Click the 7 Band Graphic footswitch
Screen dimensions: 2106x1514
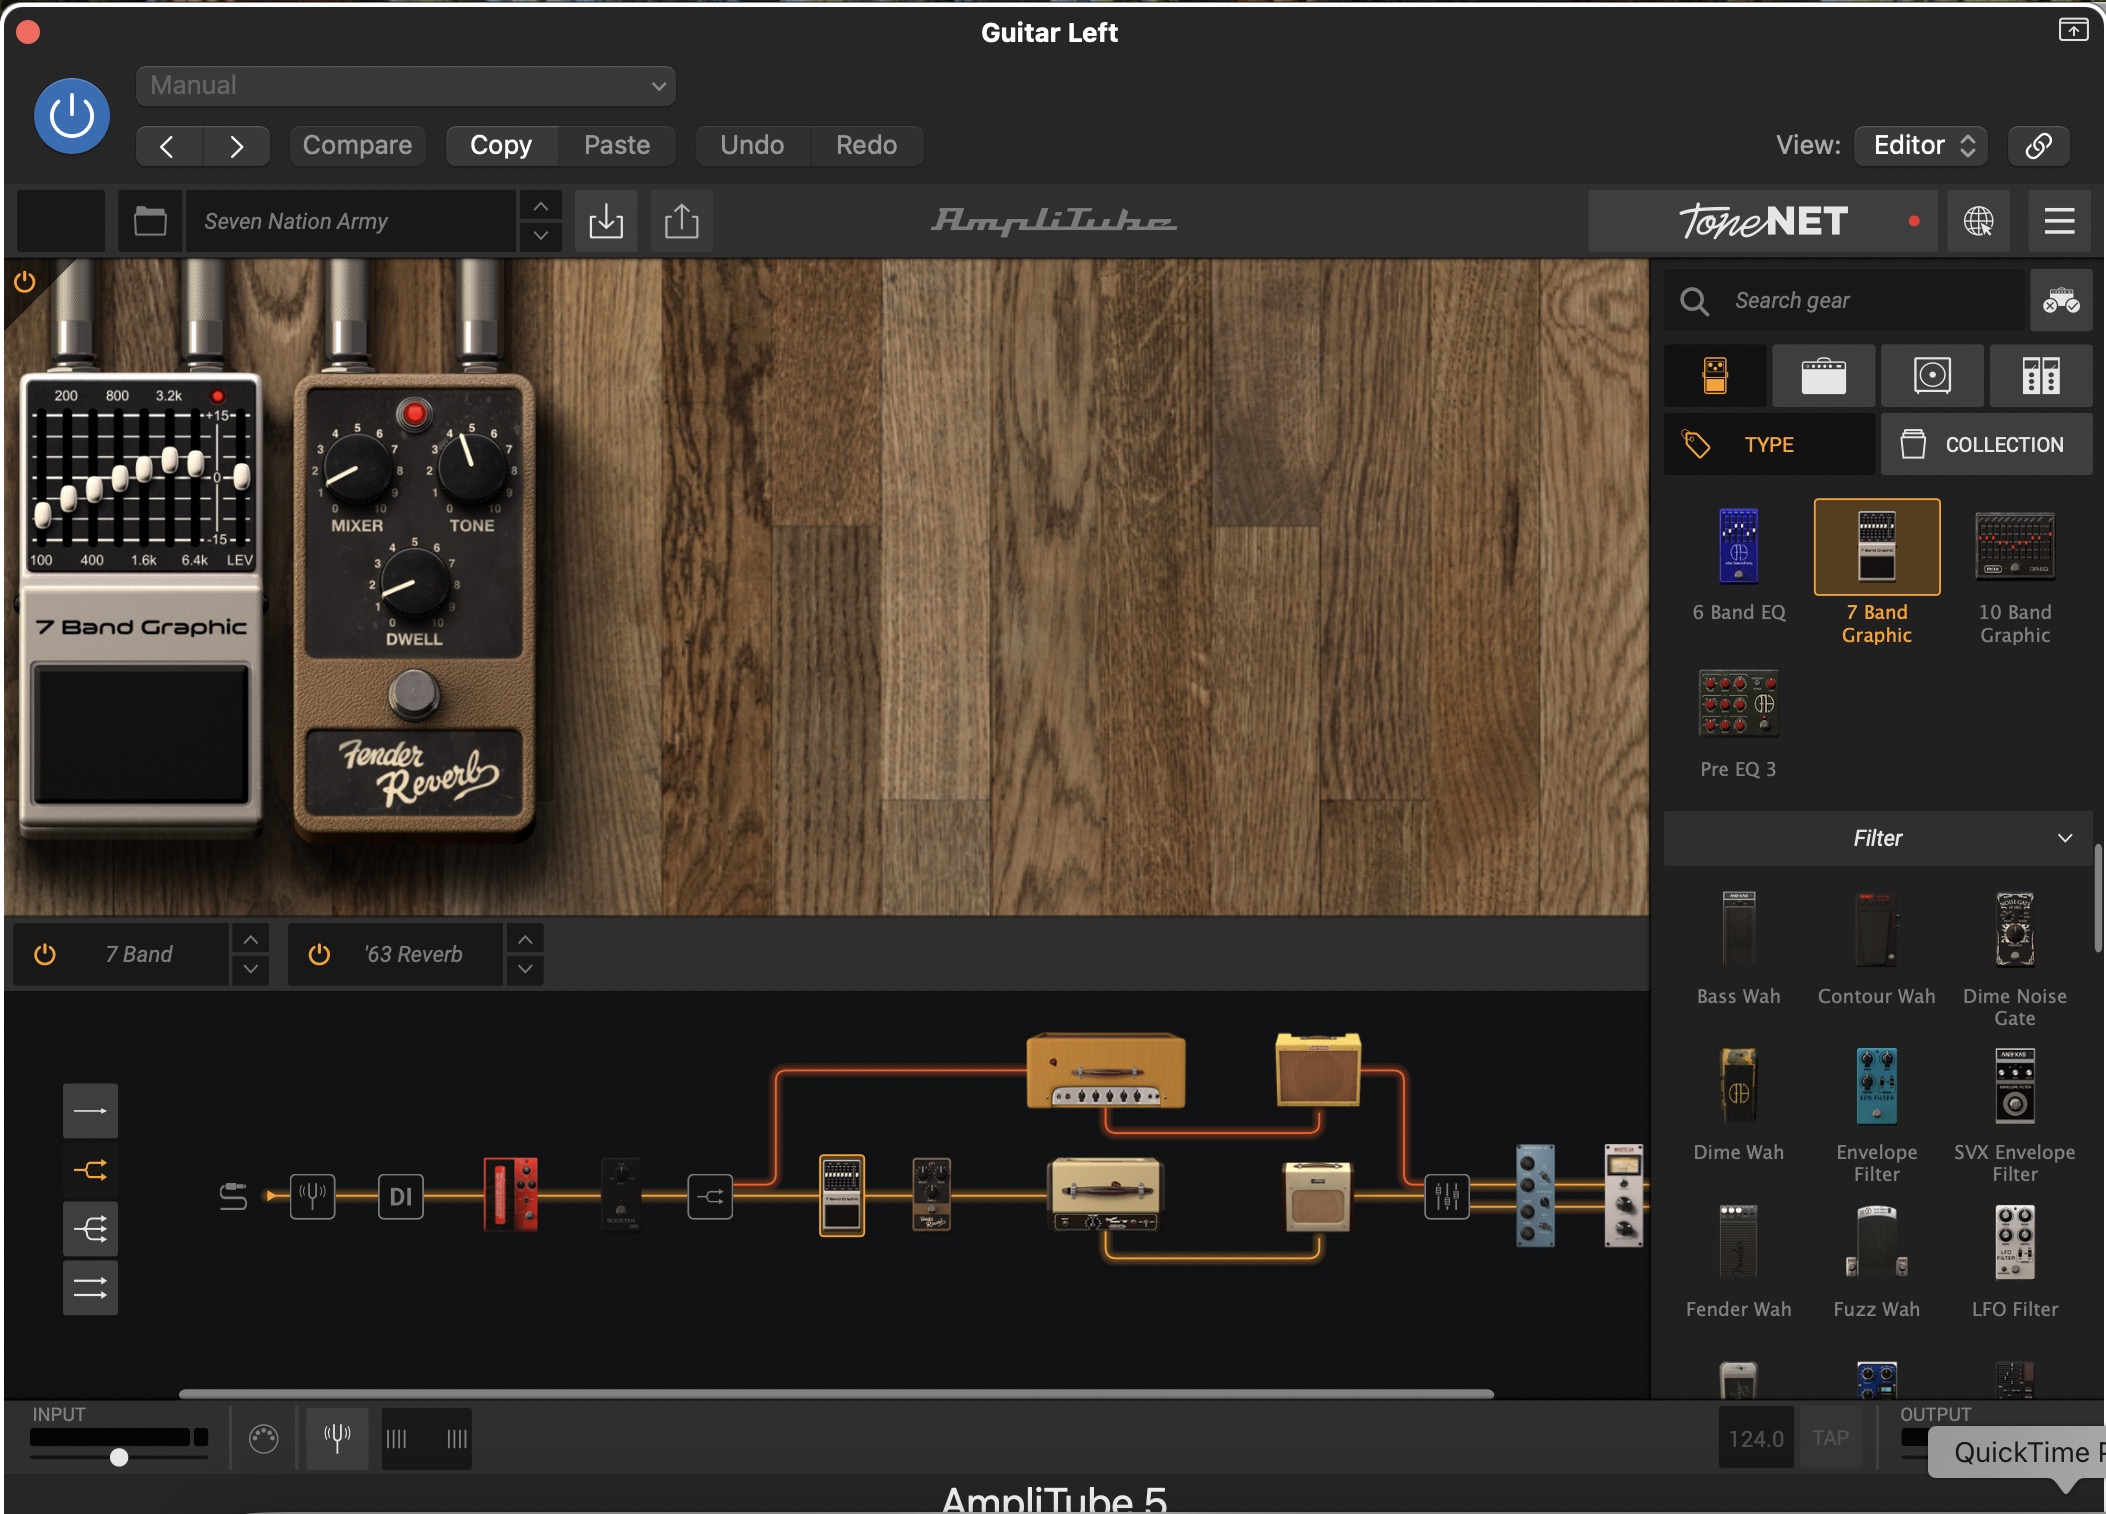pos(140,735)
